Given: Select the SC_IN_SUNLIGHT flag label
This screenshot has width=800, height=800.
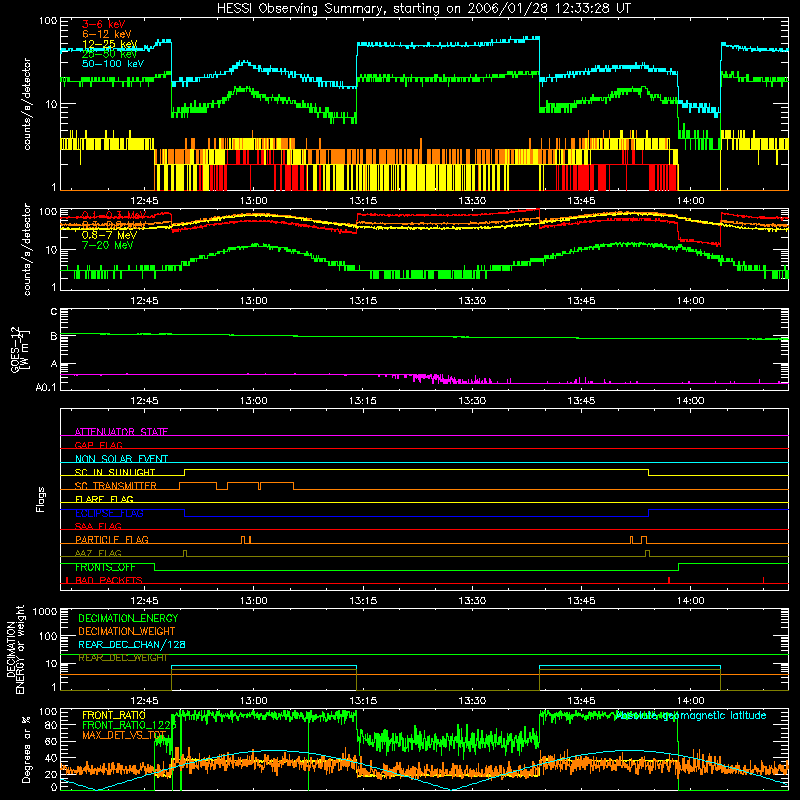Looking at the screenshot, I should [x=115, y=472].
